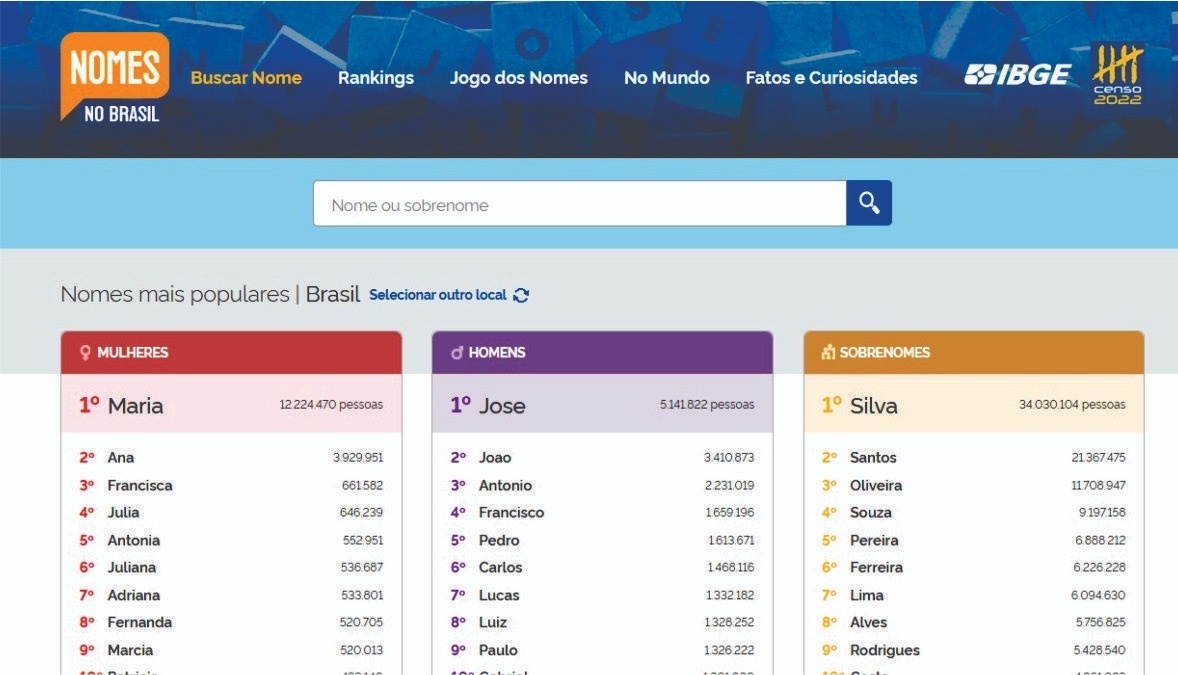
Task: Click the family icon in Sobrenomes header
Action: pos(828,353)
